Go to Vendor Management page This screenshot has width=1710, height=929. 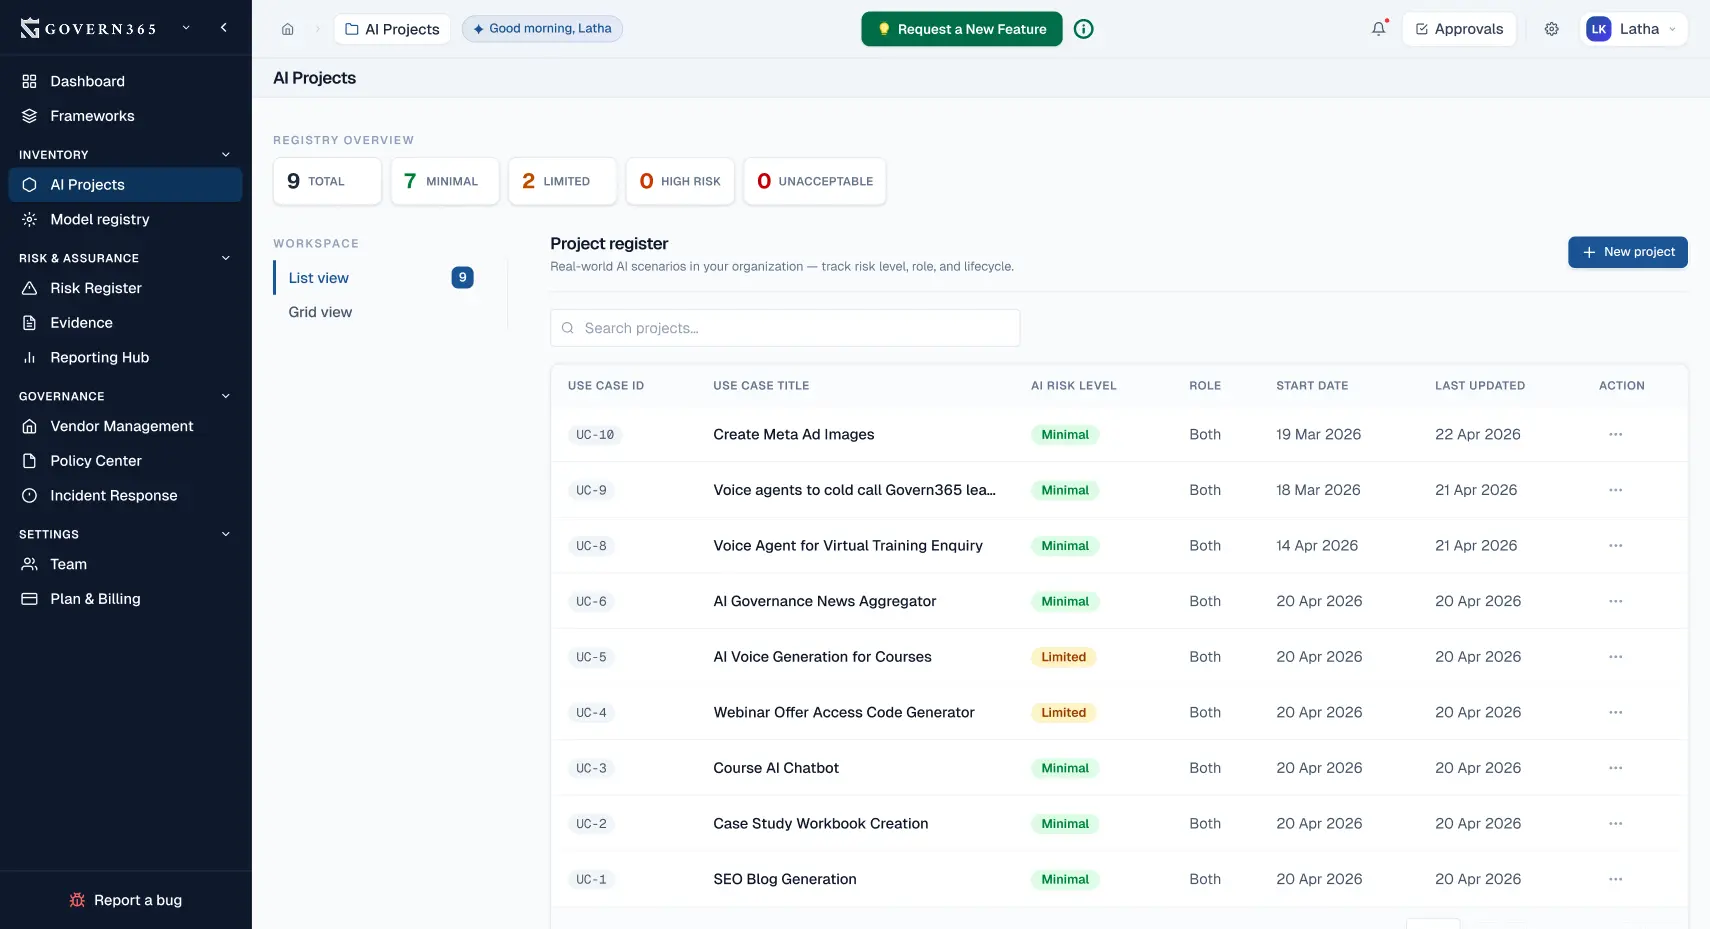tap(122, 426)
